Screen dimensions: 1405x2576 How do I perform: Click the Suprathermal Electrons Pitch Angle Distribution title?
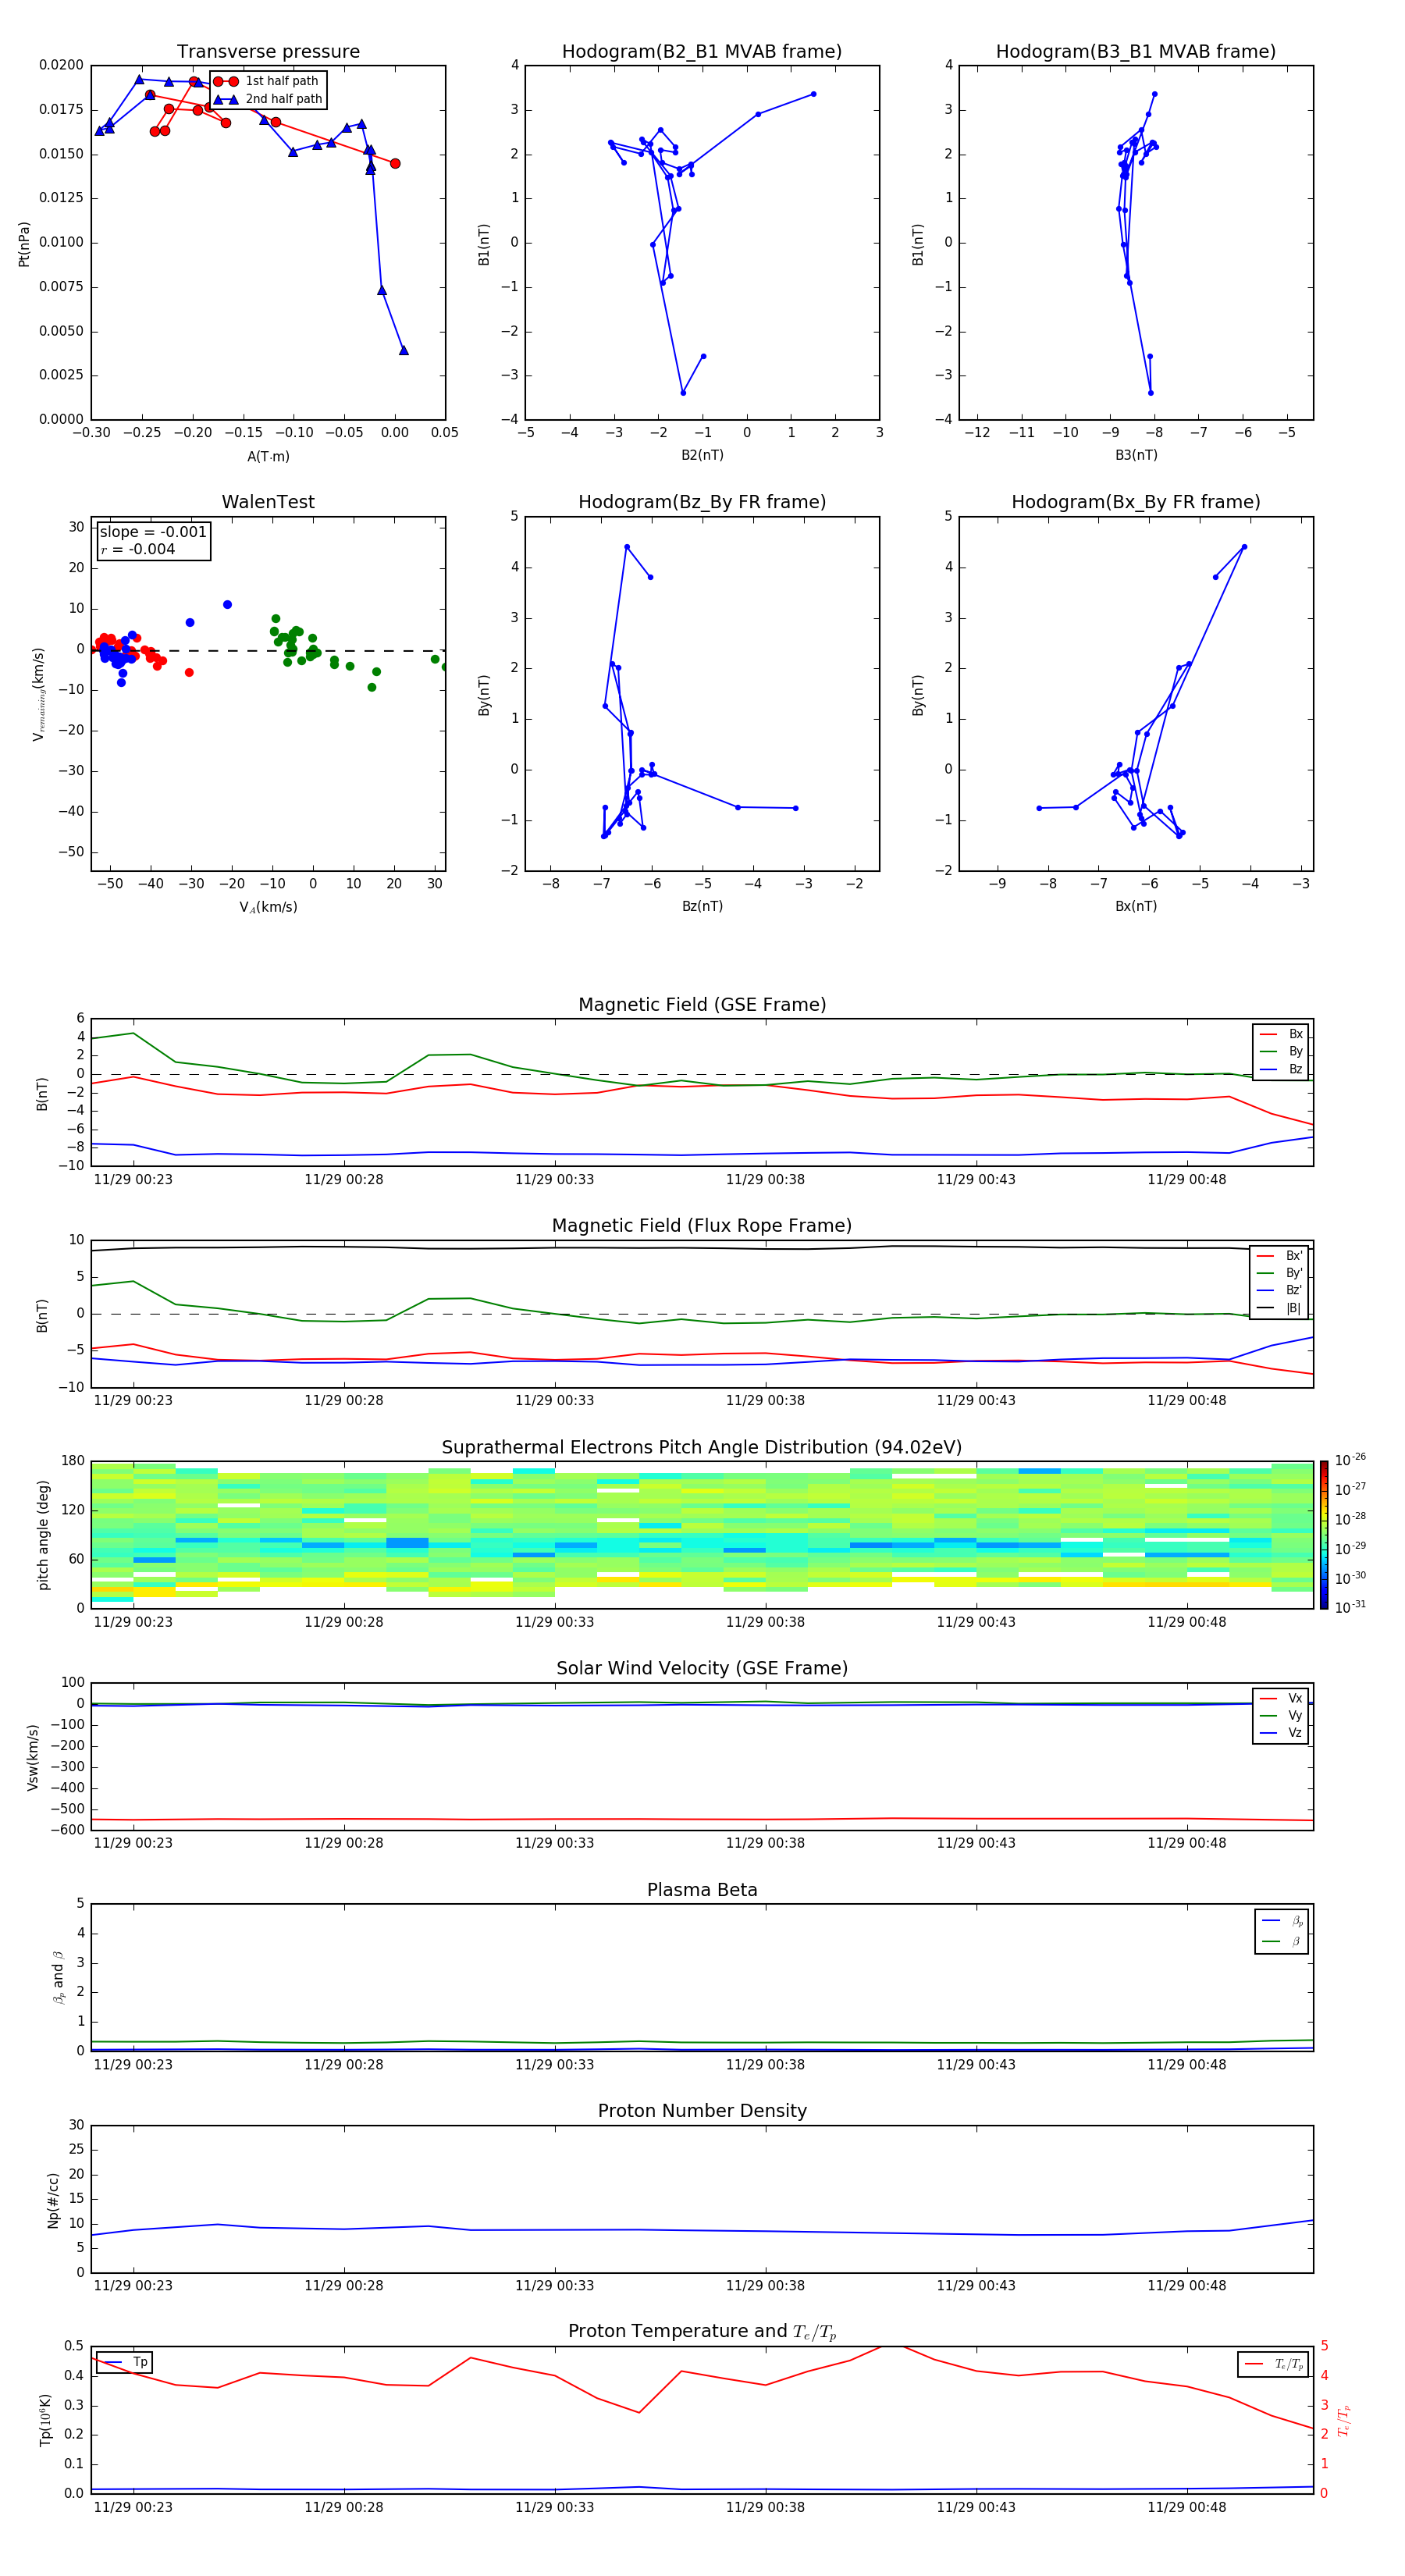(x=702, y=1448)
